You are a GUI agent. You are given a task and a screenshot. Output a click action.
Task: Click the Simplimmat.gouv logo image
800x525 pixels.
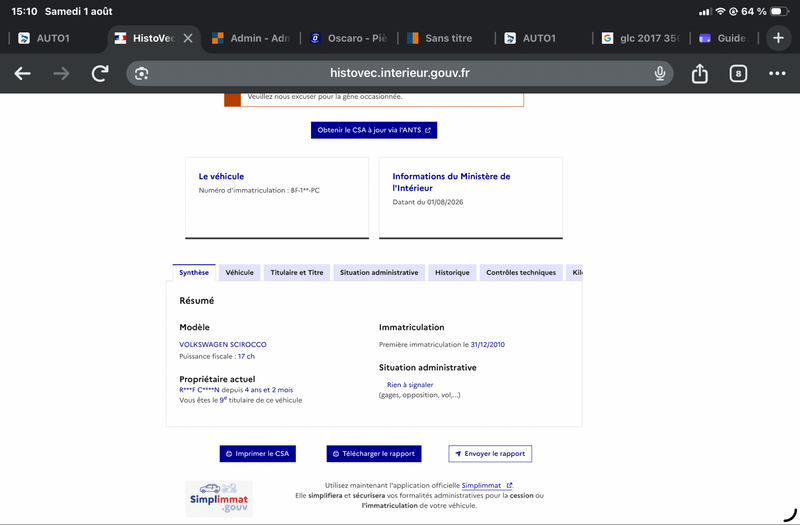219,499
